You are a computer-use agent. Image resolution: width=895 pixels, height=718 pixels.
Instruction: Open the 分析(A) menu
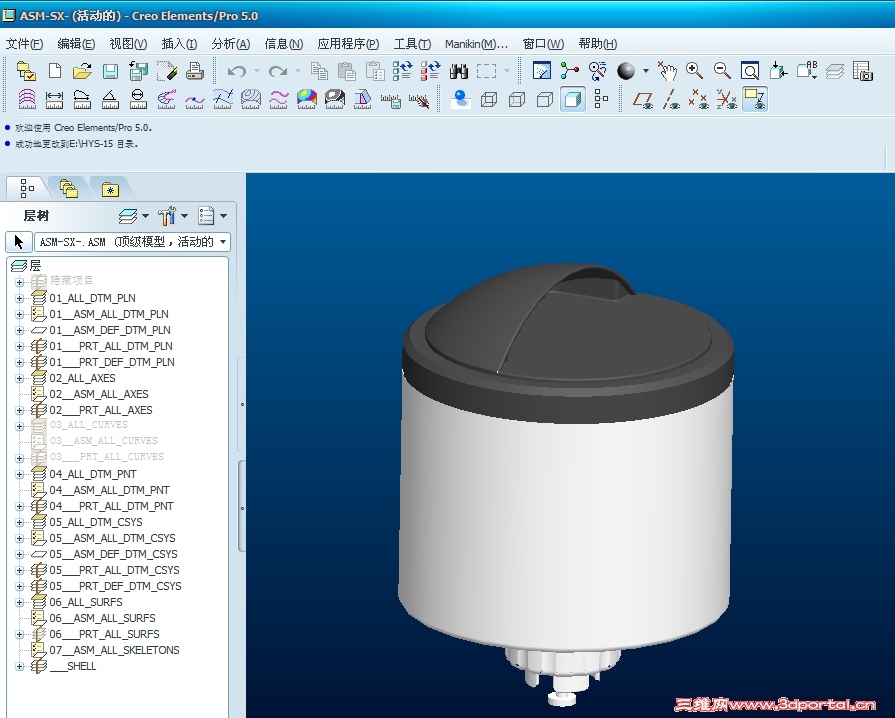[x=231, y=44]
